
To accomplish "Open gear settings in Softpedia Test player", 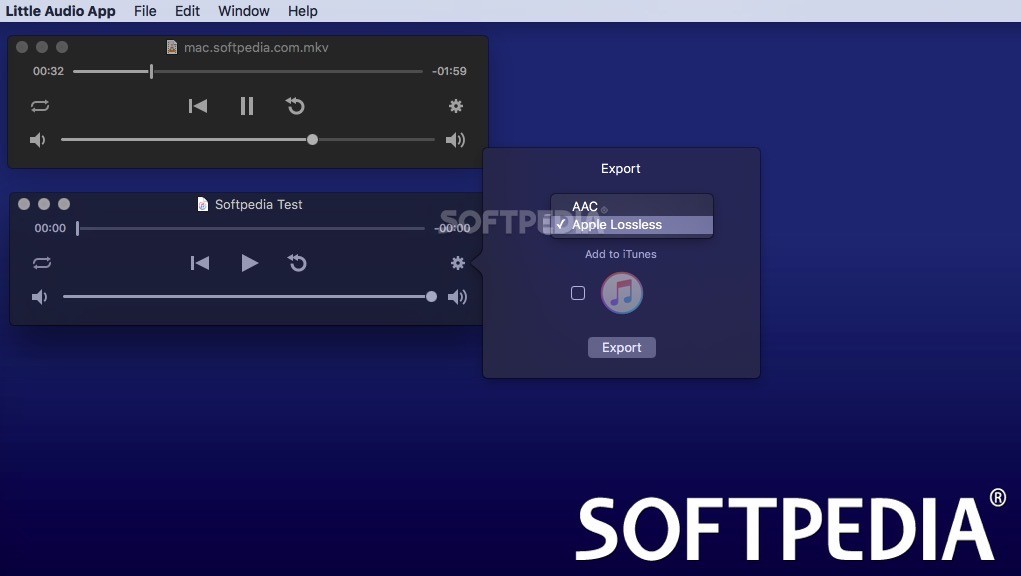I will [458, 263].
